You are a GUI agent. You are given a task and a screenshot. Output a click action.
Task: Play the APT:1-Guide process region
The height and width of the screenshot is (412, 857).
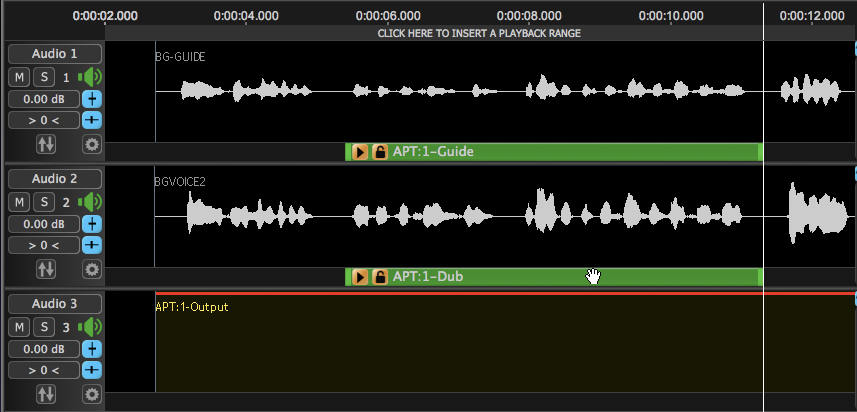(x=361, y=152)
